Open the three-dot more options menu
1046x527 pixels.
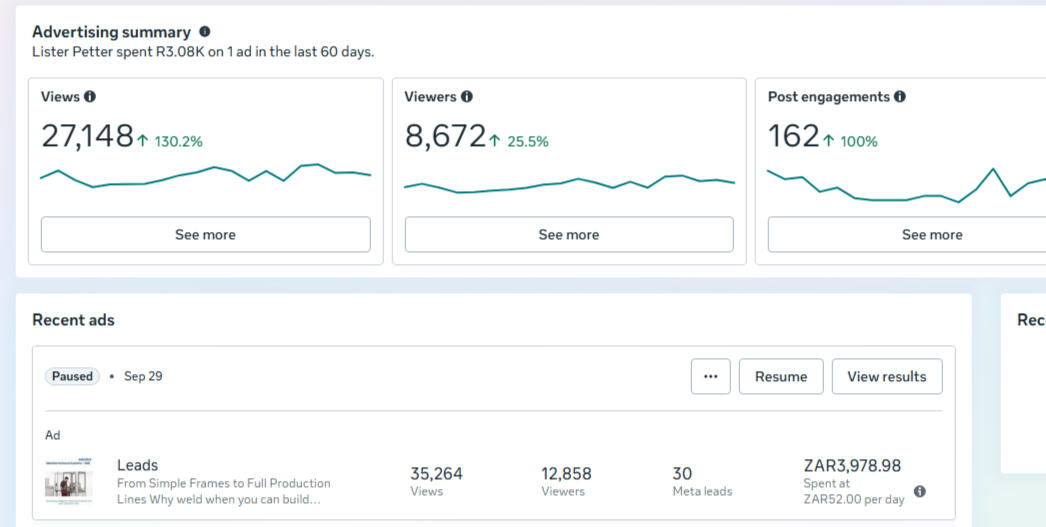710,377
